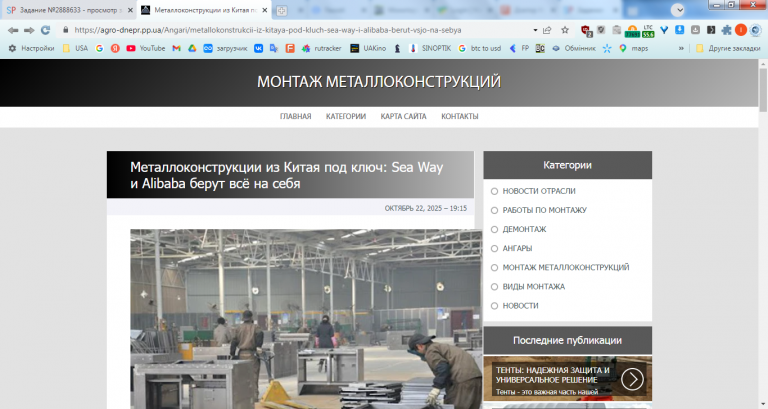Open the rutracker bookmark
Viewport: 768px width, 409px height.
(x=321, y=48)
